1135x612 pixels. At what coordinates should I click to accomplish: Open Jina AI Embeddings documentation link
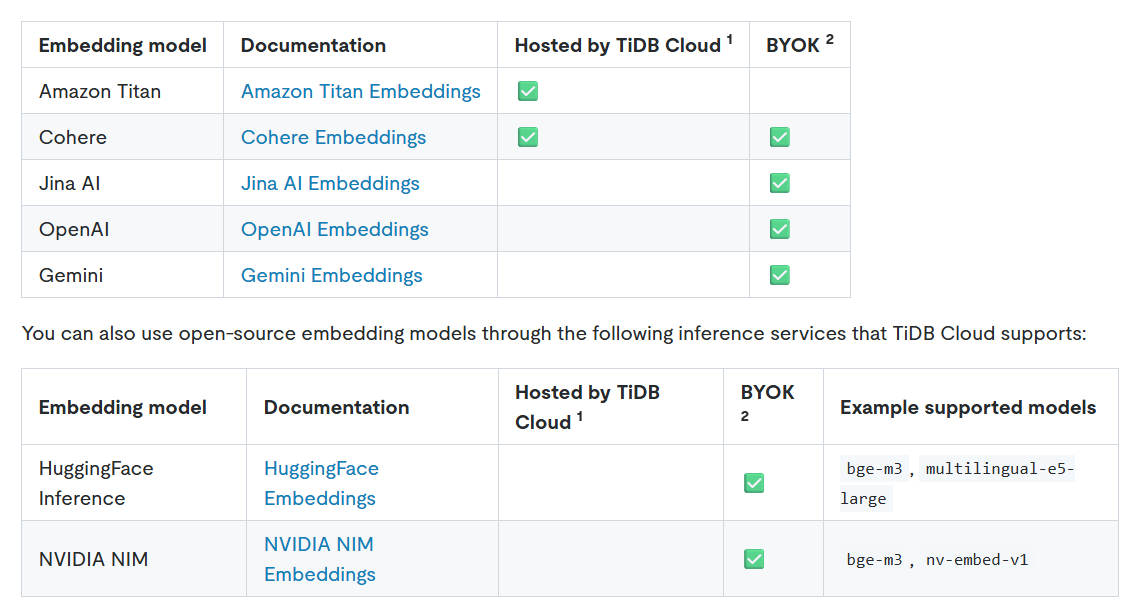coord(330,183)
